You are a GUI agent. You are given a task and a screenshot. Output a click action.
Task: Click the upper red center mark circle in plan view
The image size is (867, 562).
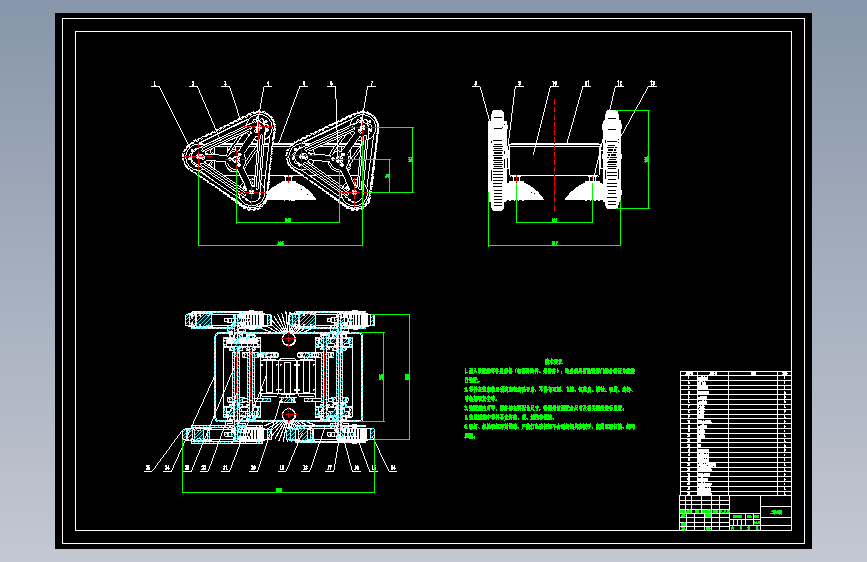click(x=288, y=339)
